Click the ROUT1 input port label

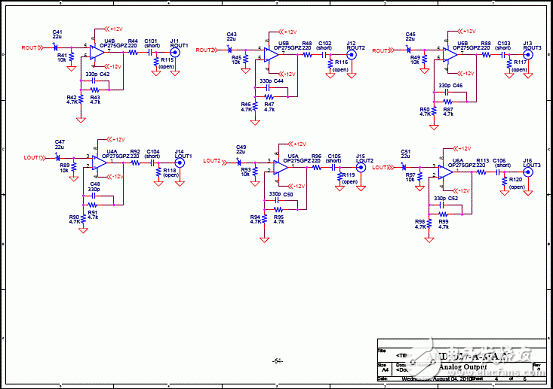coord(32,48)
